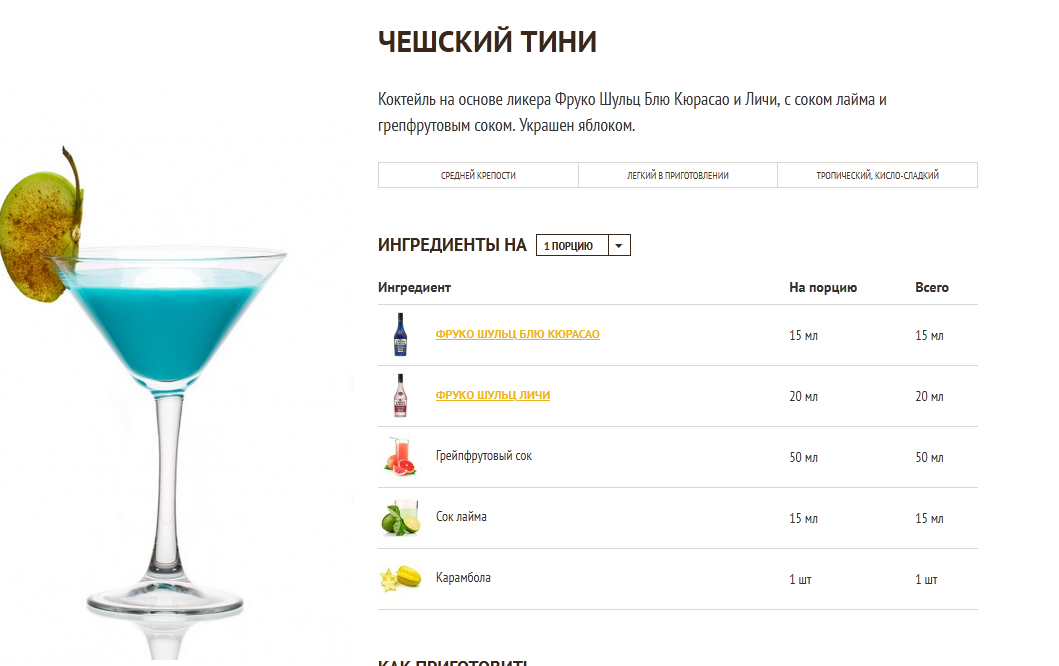The height and width of the screenshot is (666, 1059).
Task: Click Сок лайма ingredient name
Action: (461, 517)
